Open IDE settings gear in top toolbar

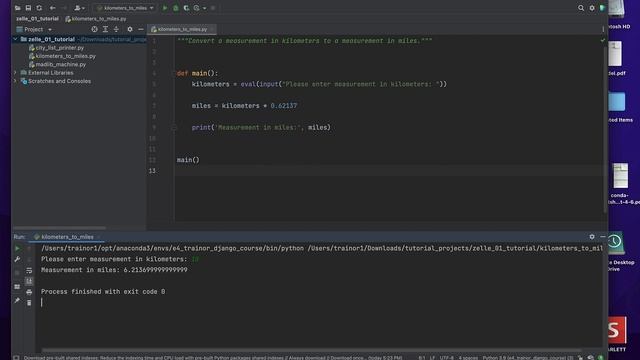coord(592,8)
